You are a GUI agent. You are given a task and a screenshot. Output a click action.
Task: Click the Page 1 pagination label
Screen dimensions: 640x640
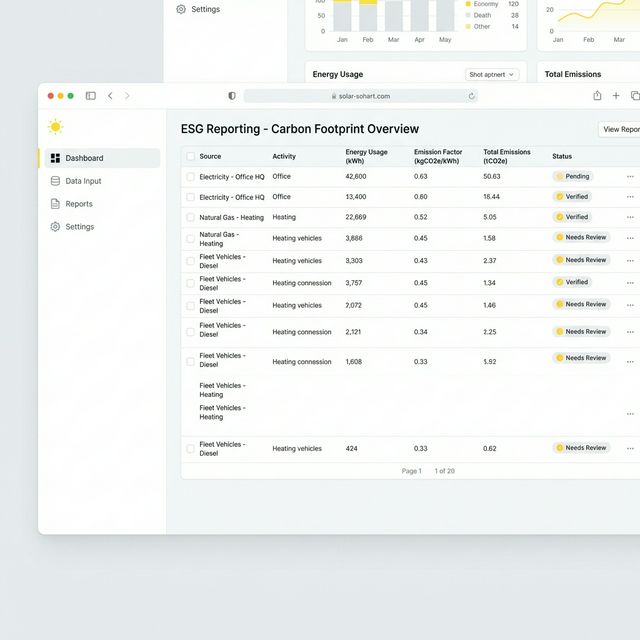pos(411,471)
